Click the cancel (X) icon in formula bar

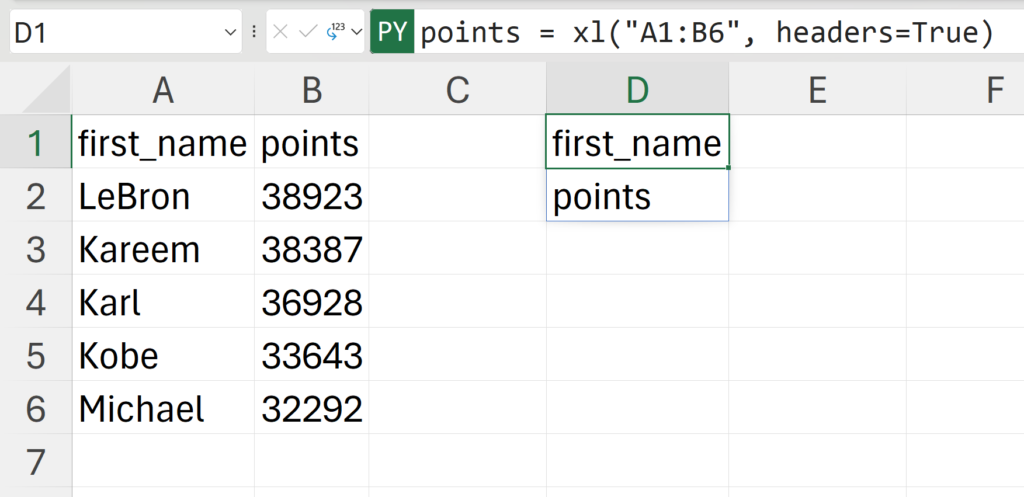click(x=281, y=32)
